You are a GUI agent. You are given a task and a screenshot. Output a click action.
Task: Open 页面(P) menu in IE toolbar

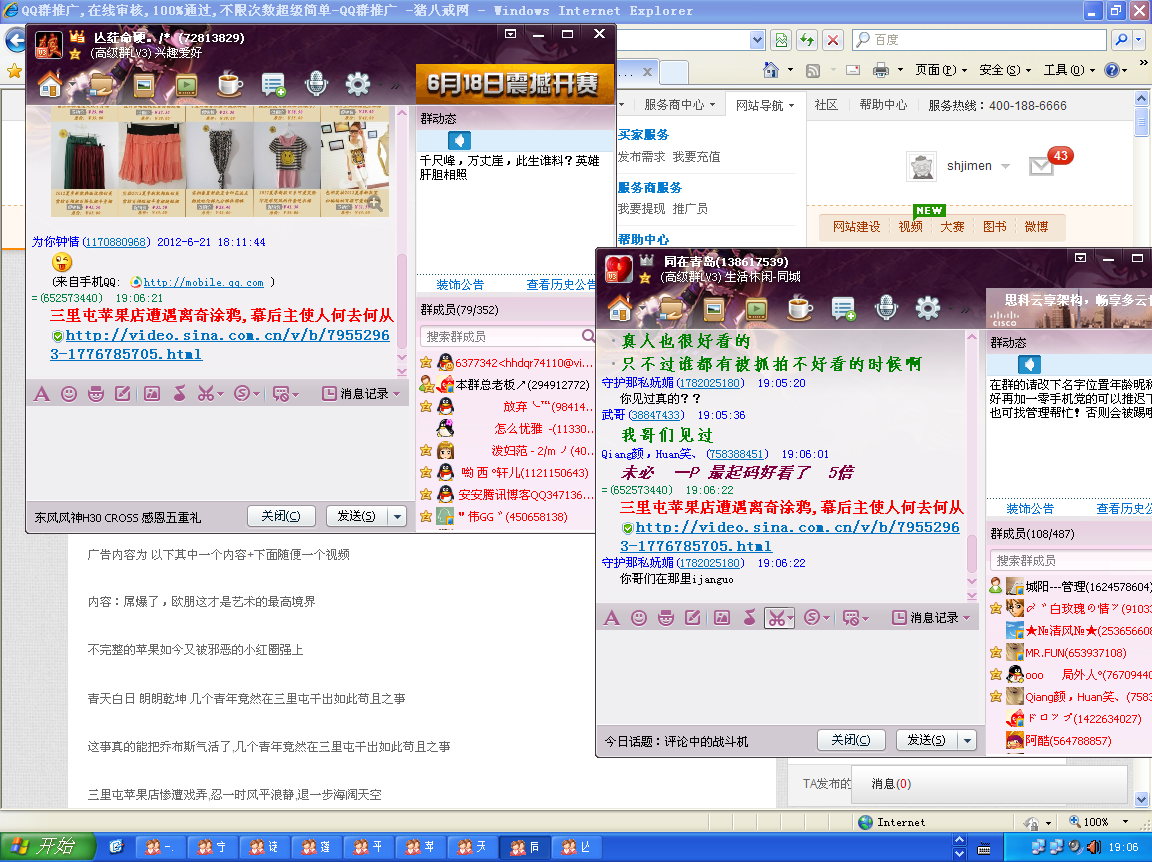(x=940, y=70)
